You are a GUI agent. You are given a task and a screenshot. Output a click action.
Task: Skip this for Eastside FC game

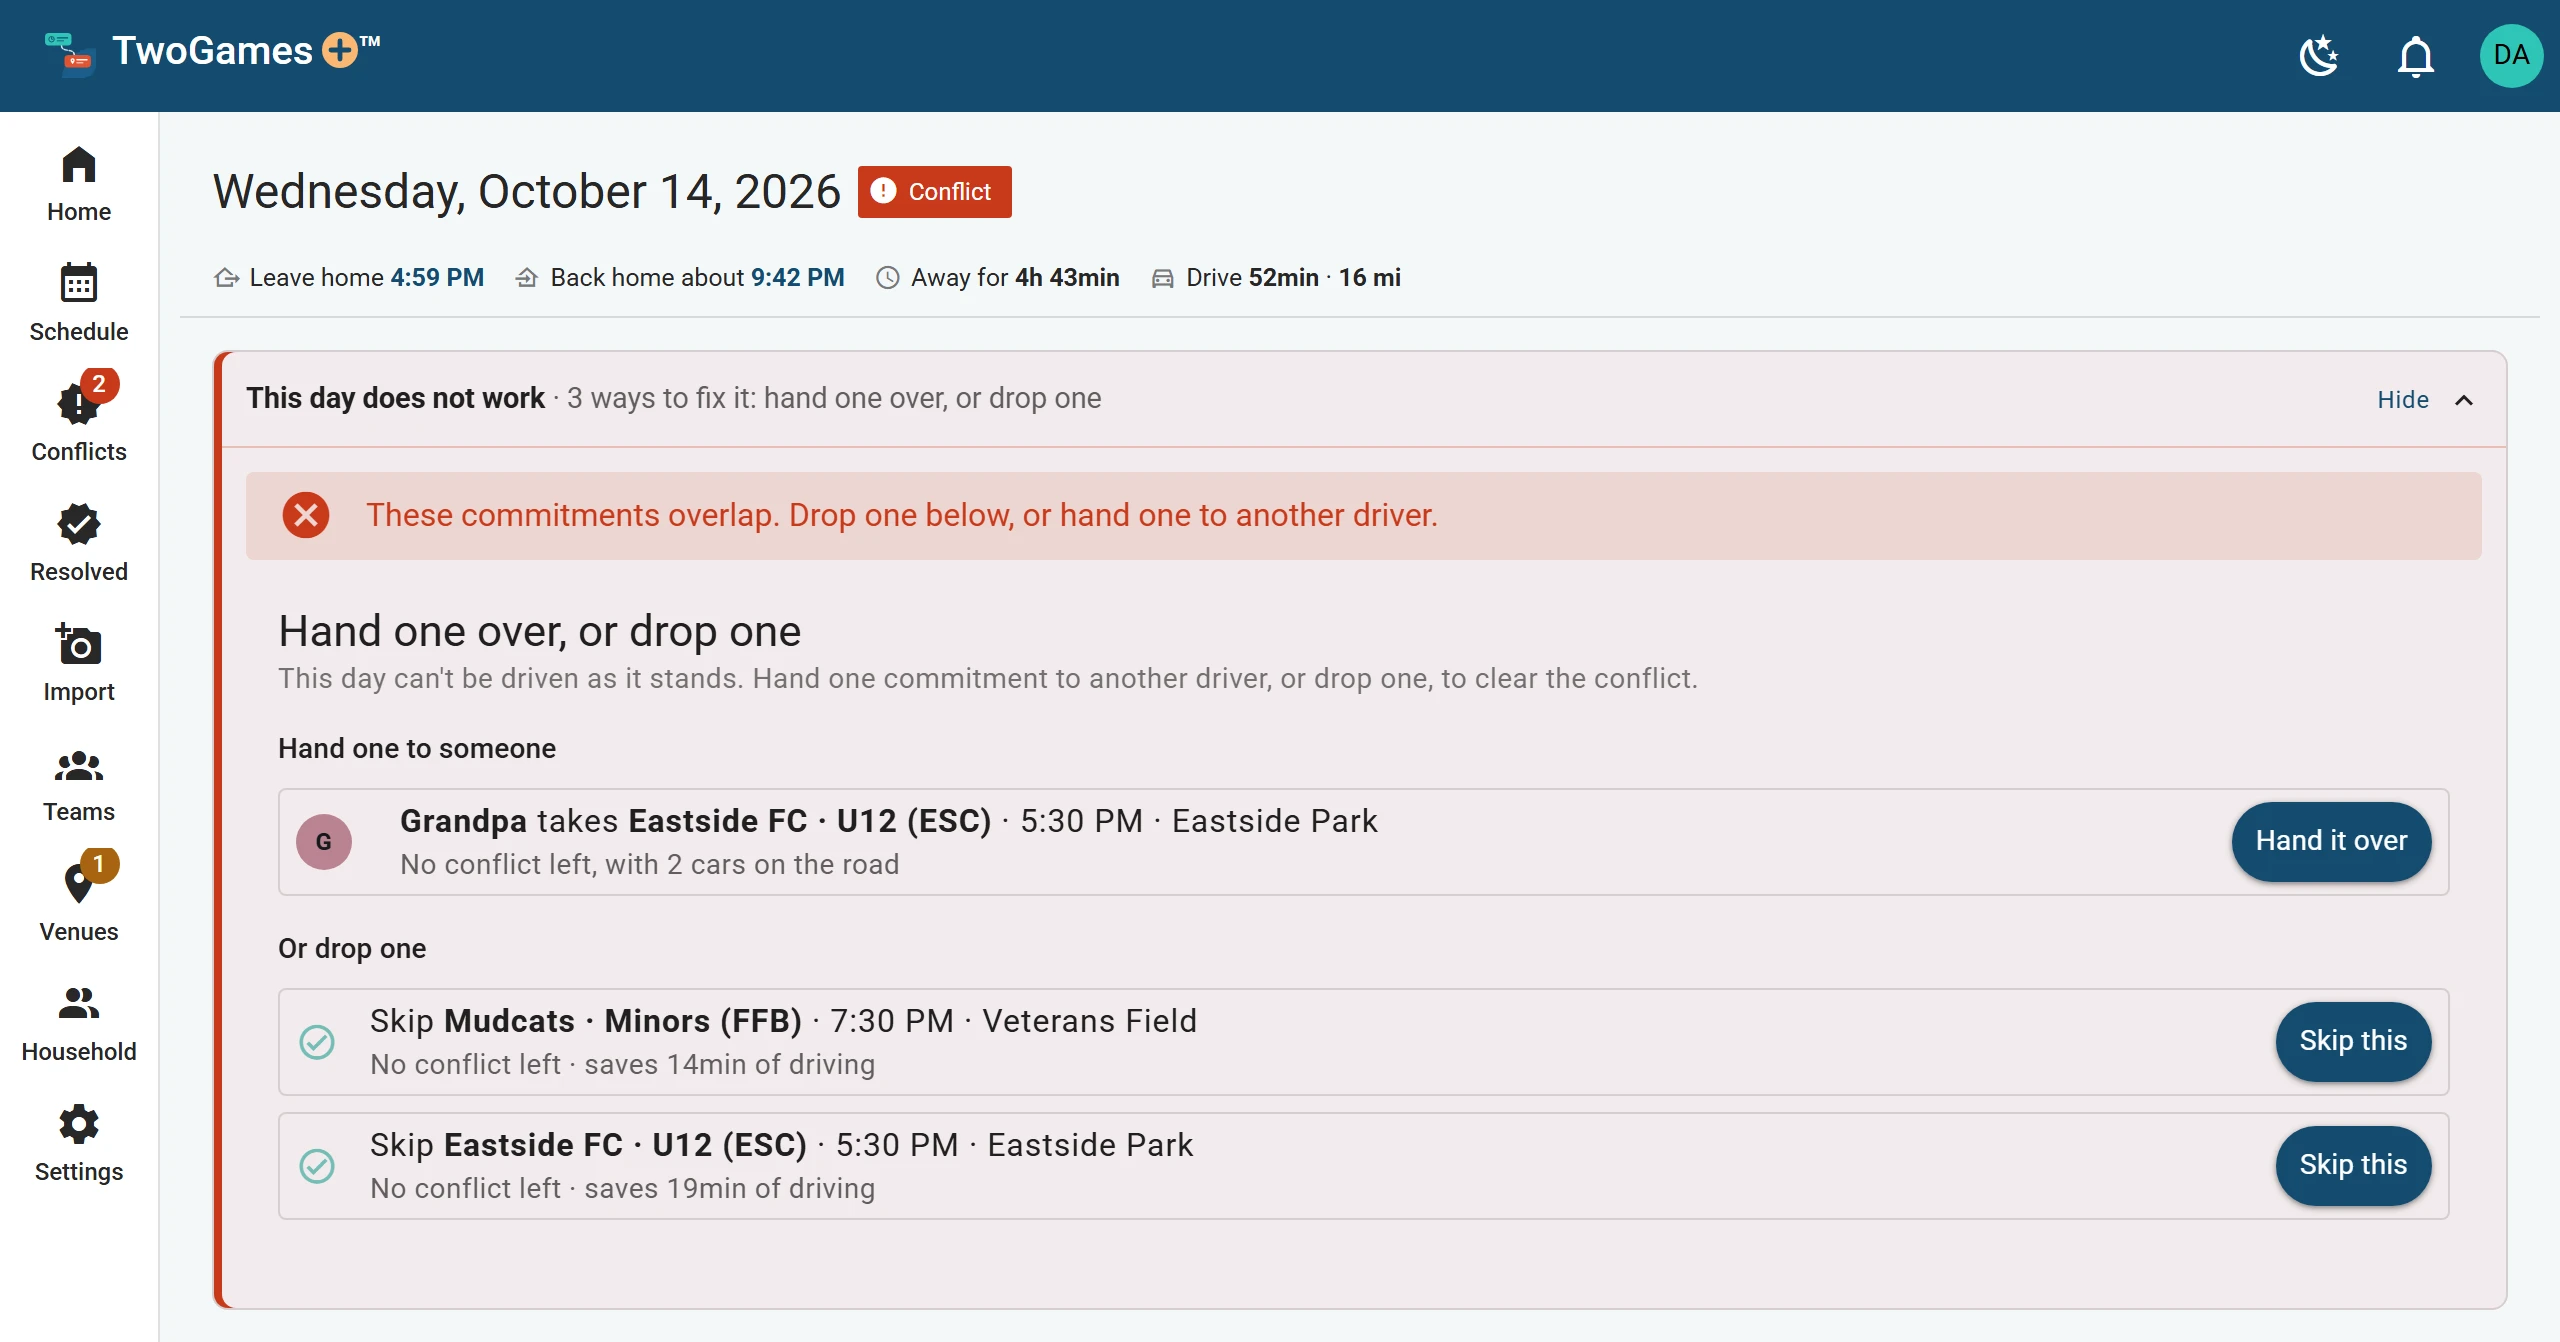pos(2353,1165)
